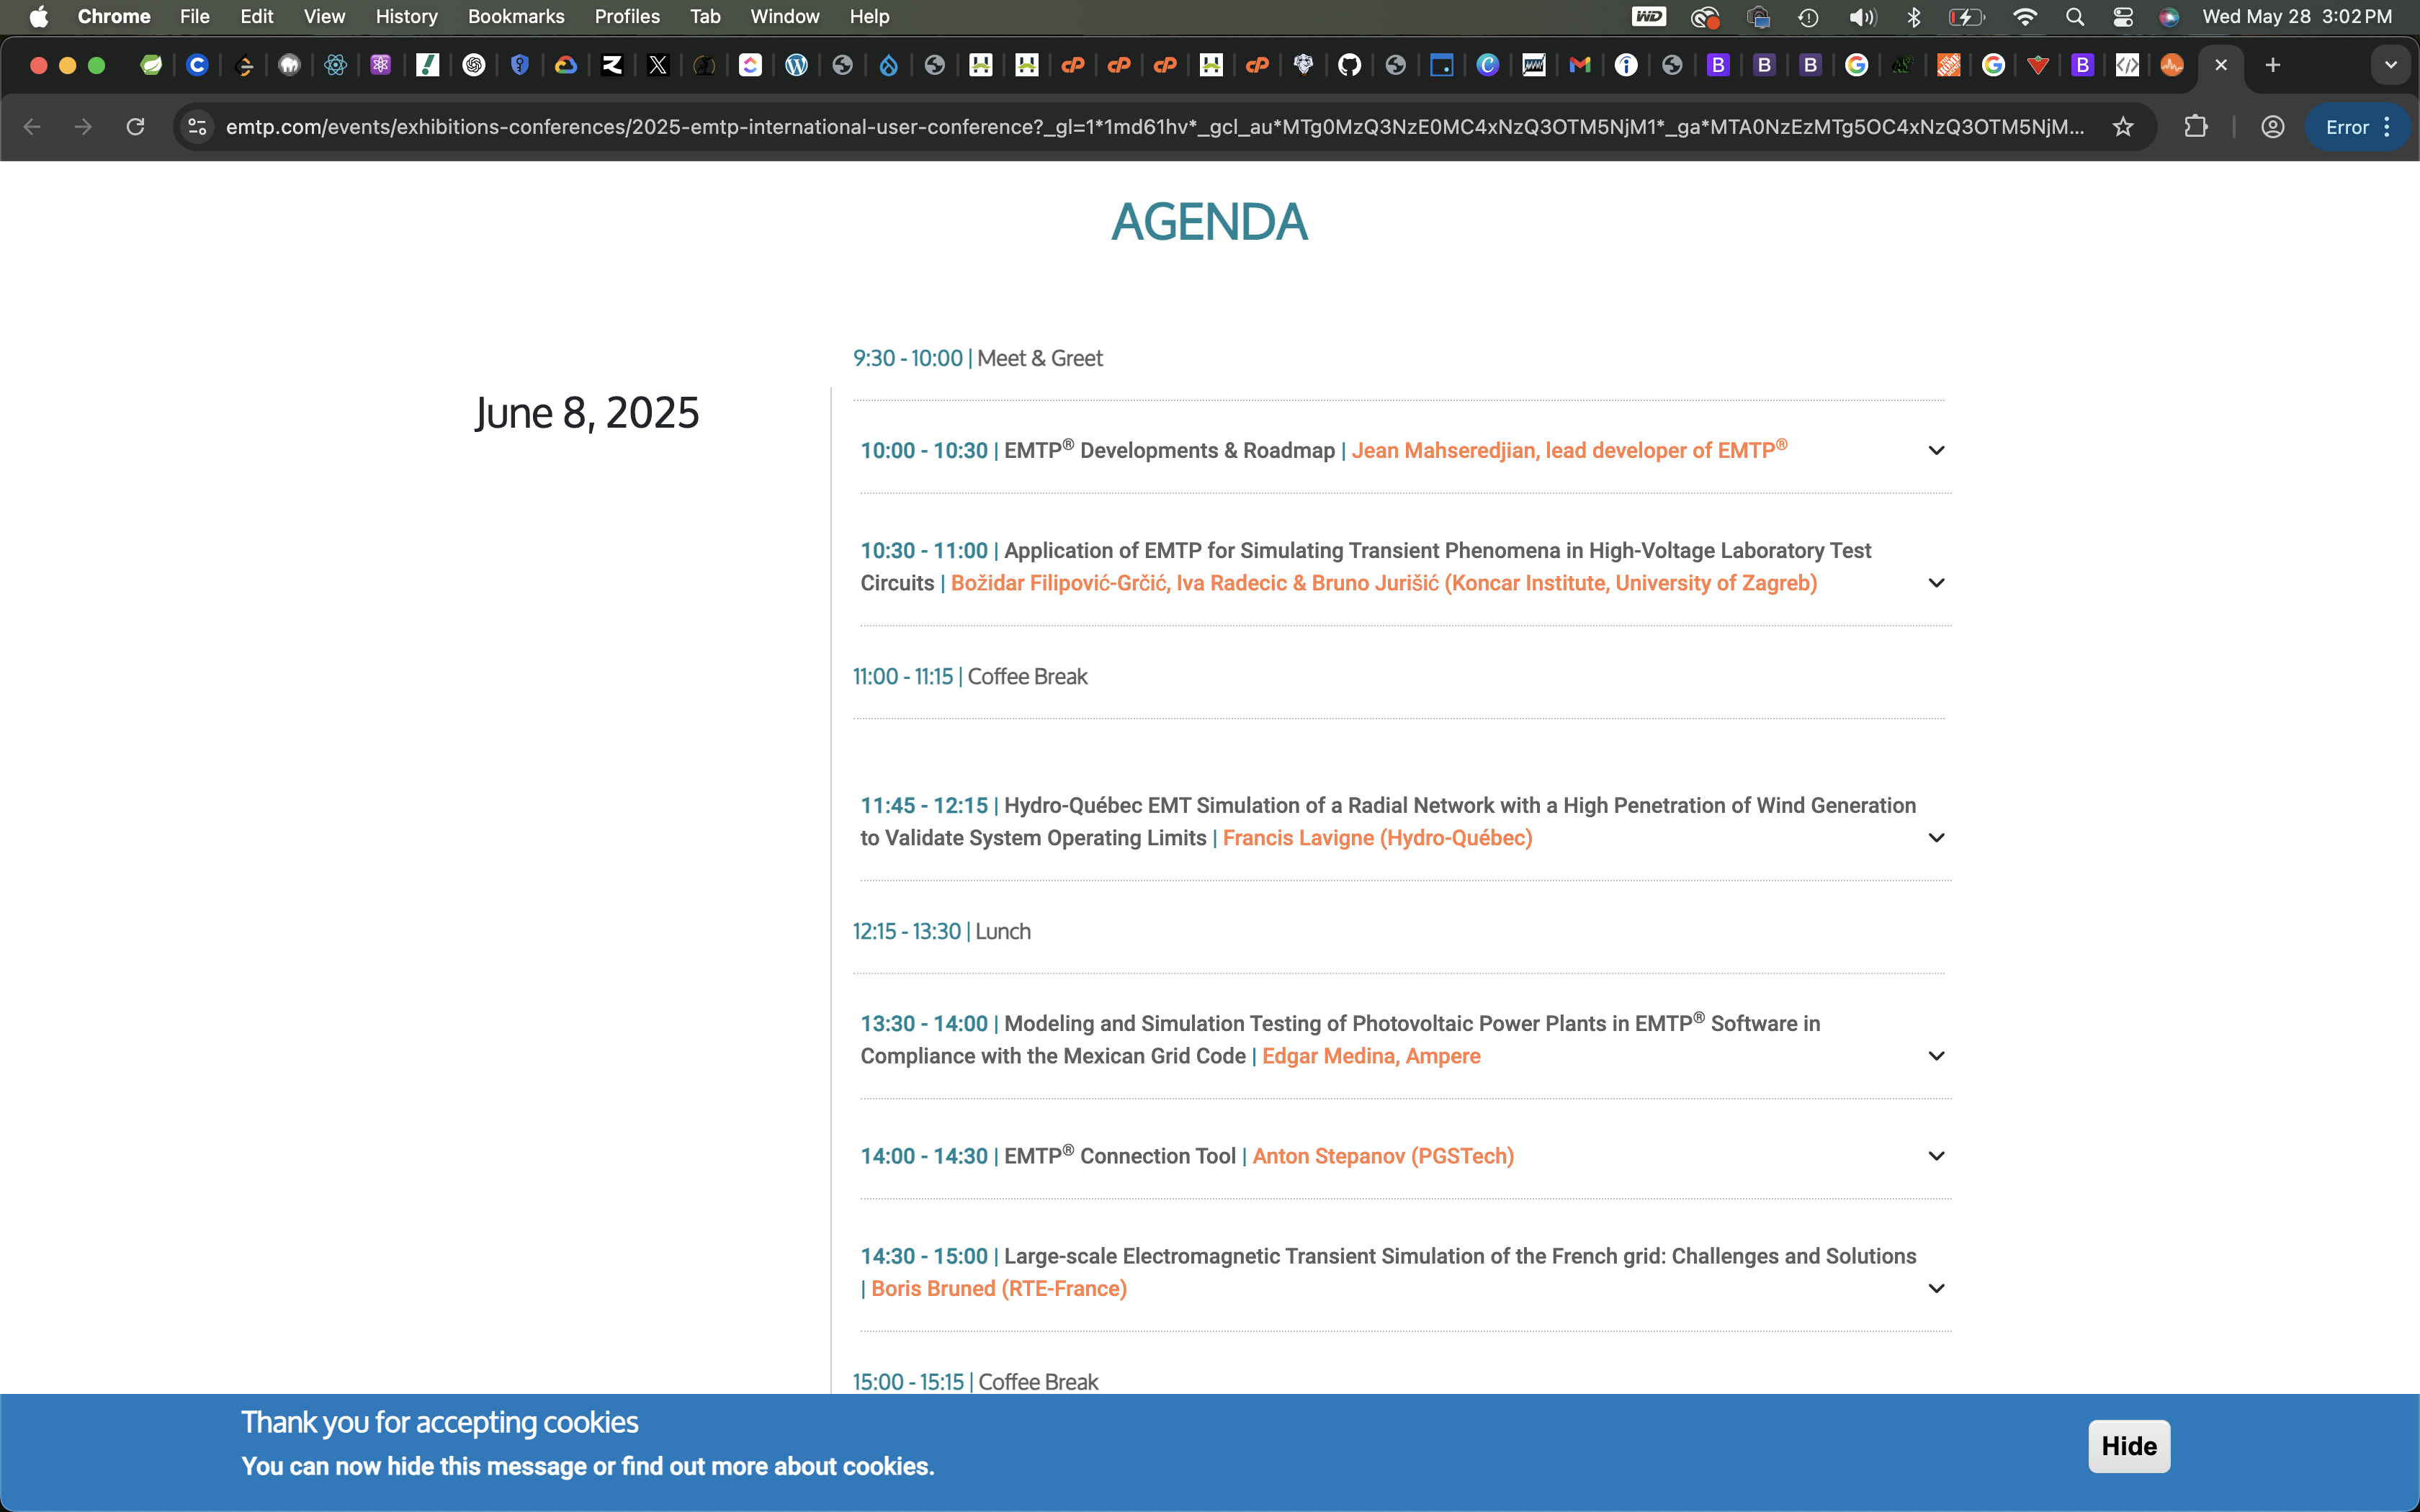Expand the Photovoltaic Power Plants session
The image size is (2420, 1512).
coord(1936,1056)
